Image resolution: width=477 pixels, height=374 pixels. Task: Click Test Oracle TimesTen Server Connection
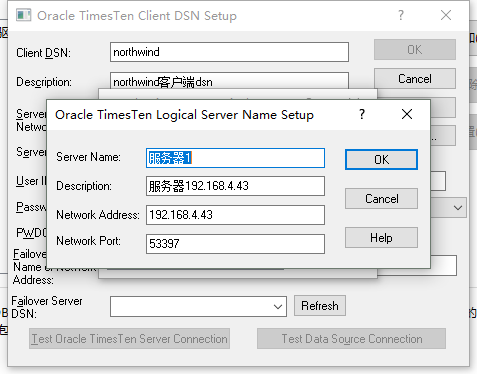129,339
